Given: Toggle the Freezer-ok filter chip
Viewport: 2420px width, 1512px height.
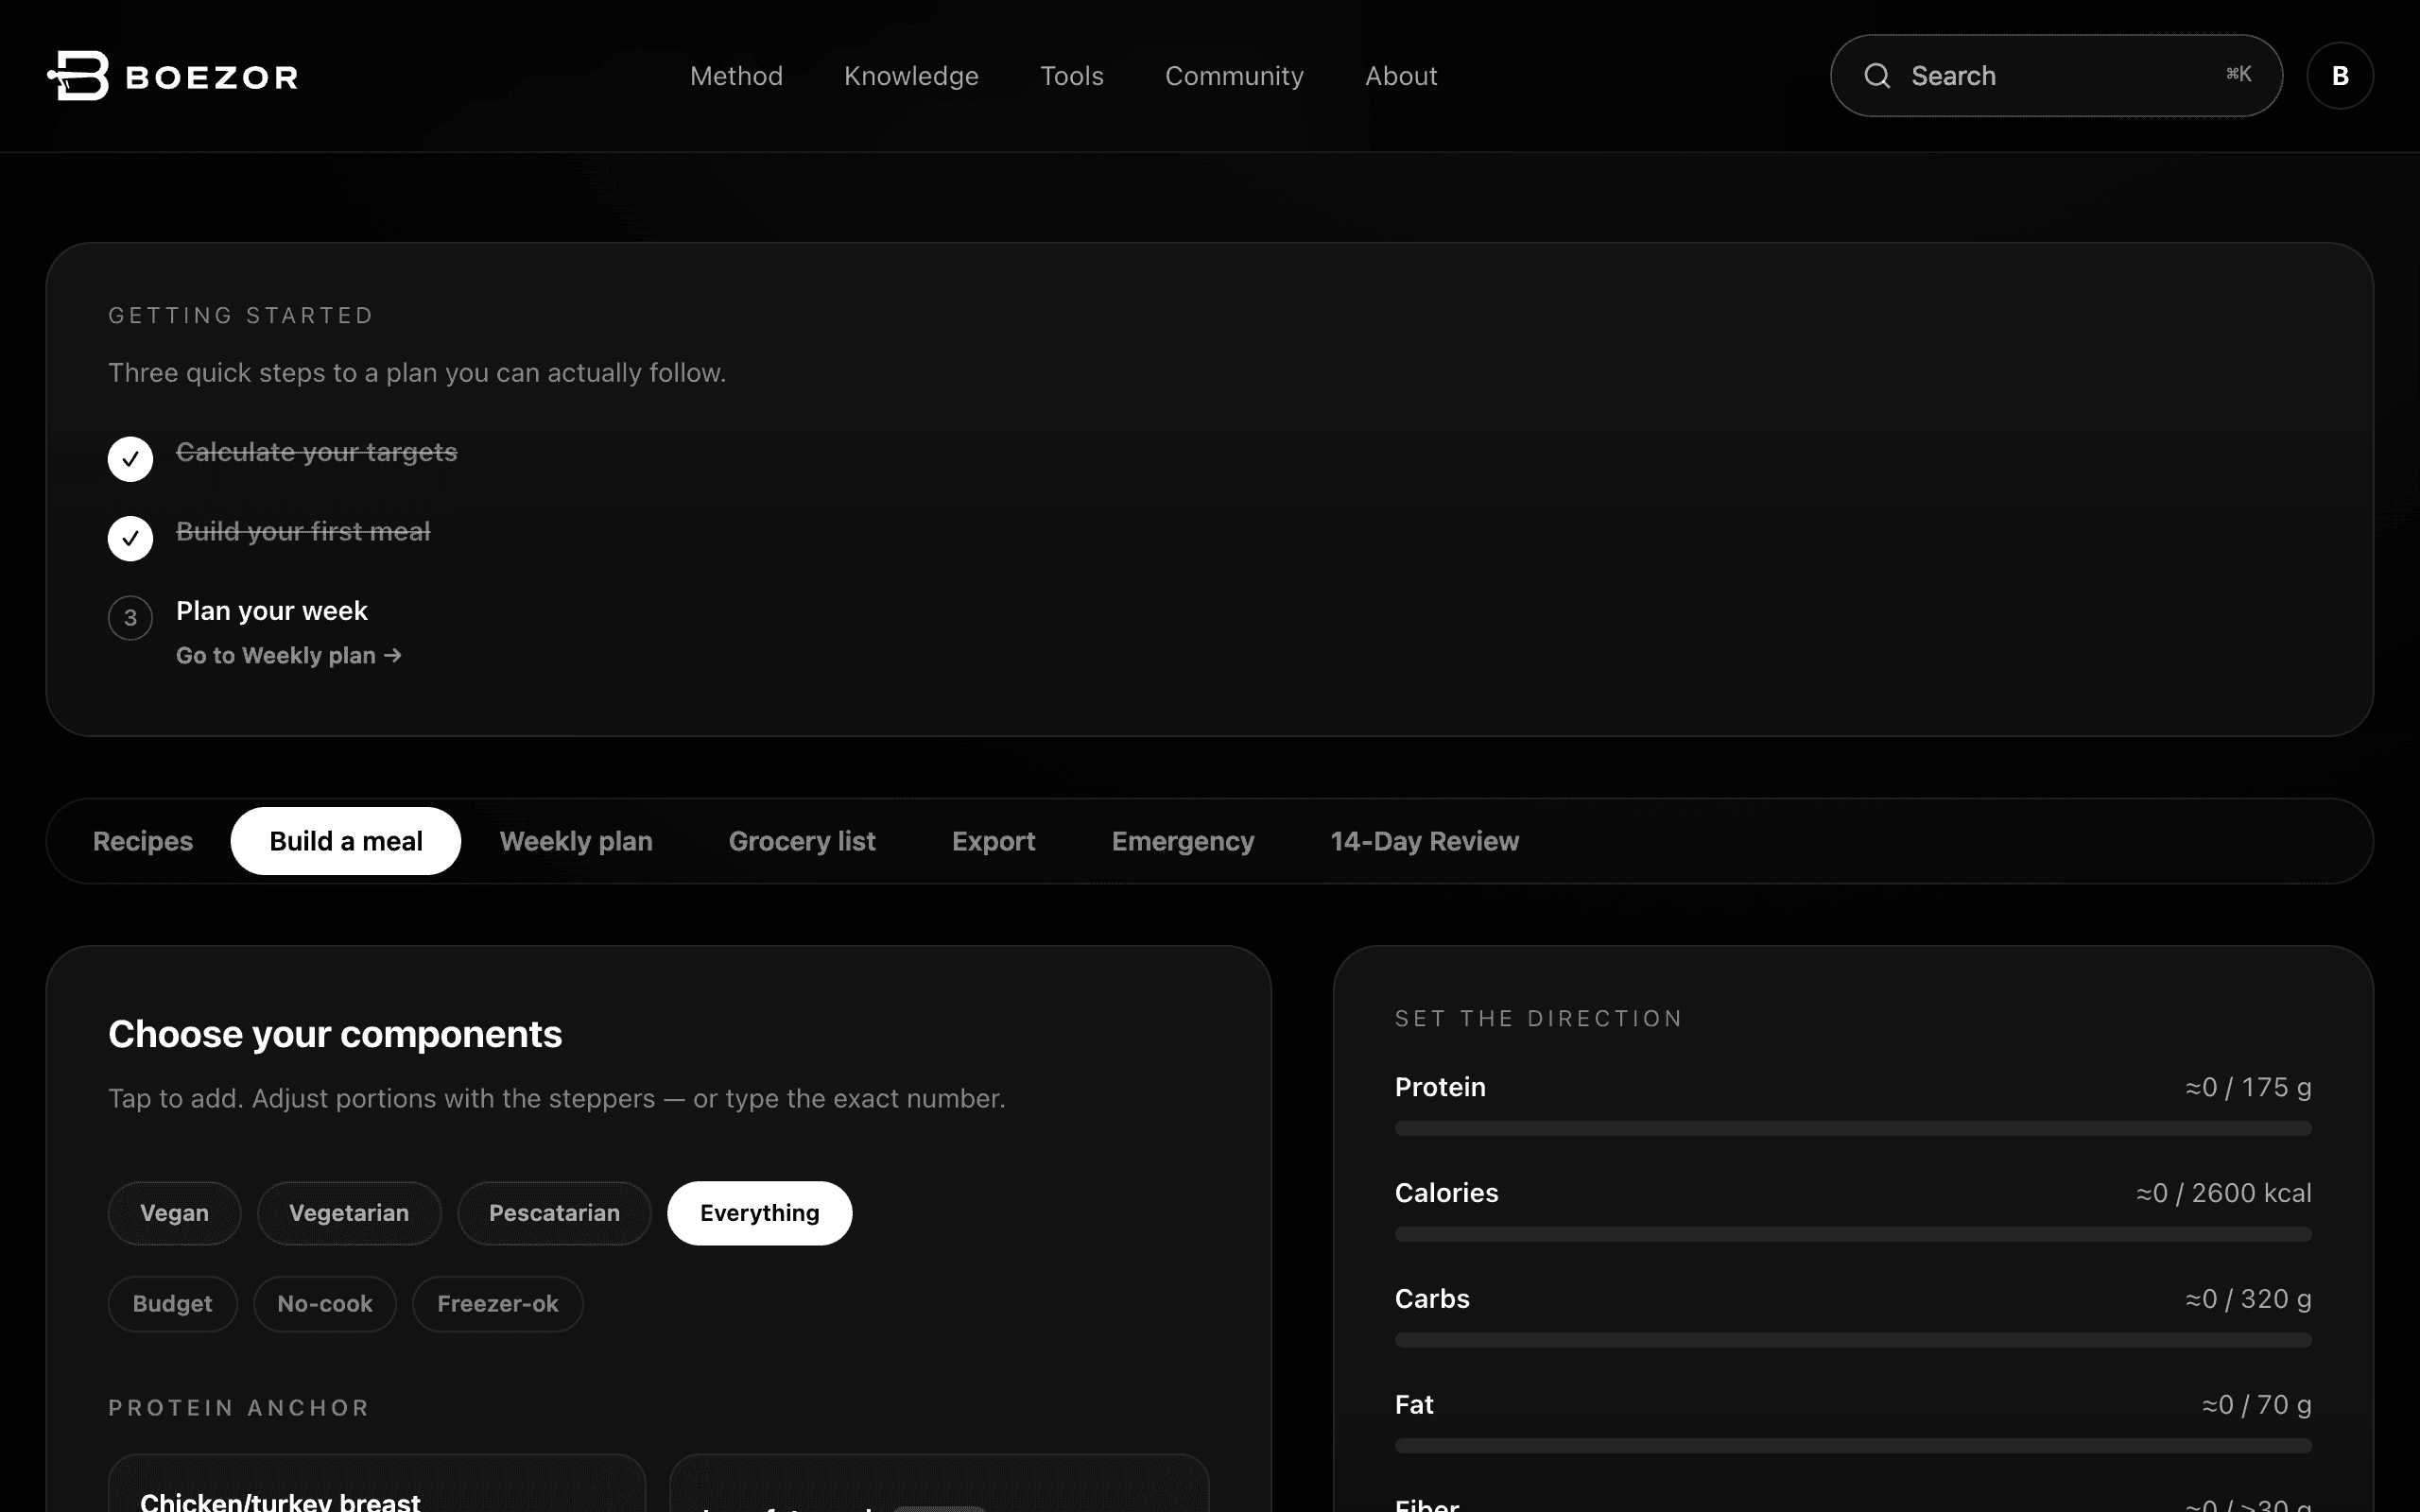Looking at the screenshot, I should pyautogui.click(x=498, y=1304).
